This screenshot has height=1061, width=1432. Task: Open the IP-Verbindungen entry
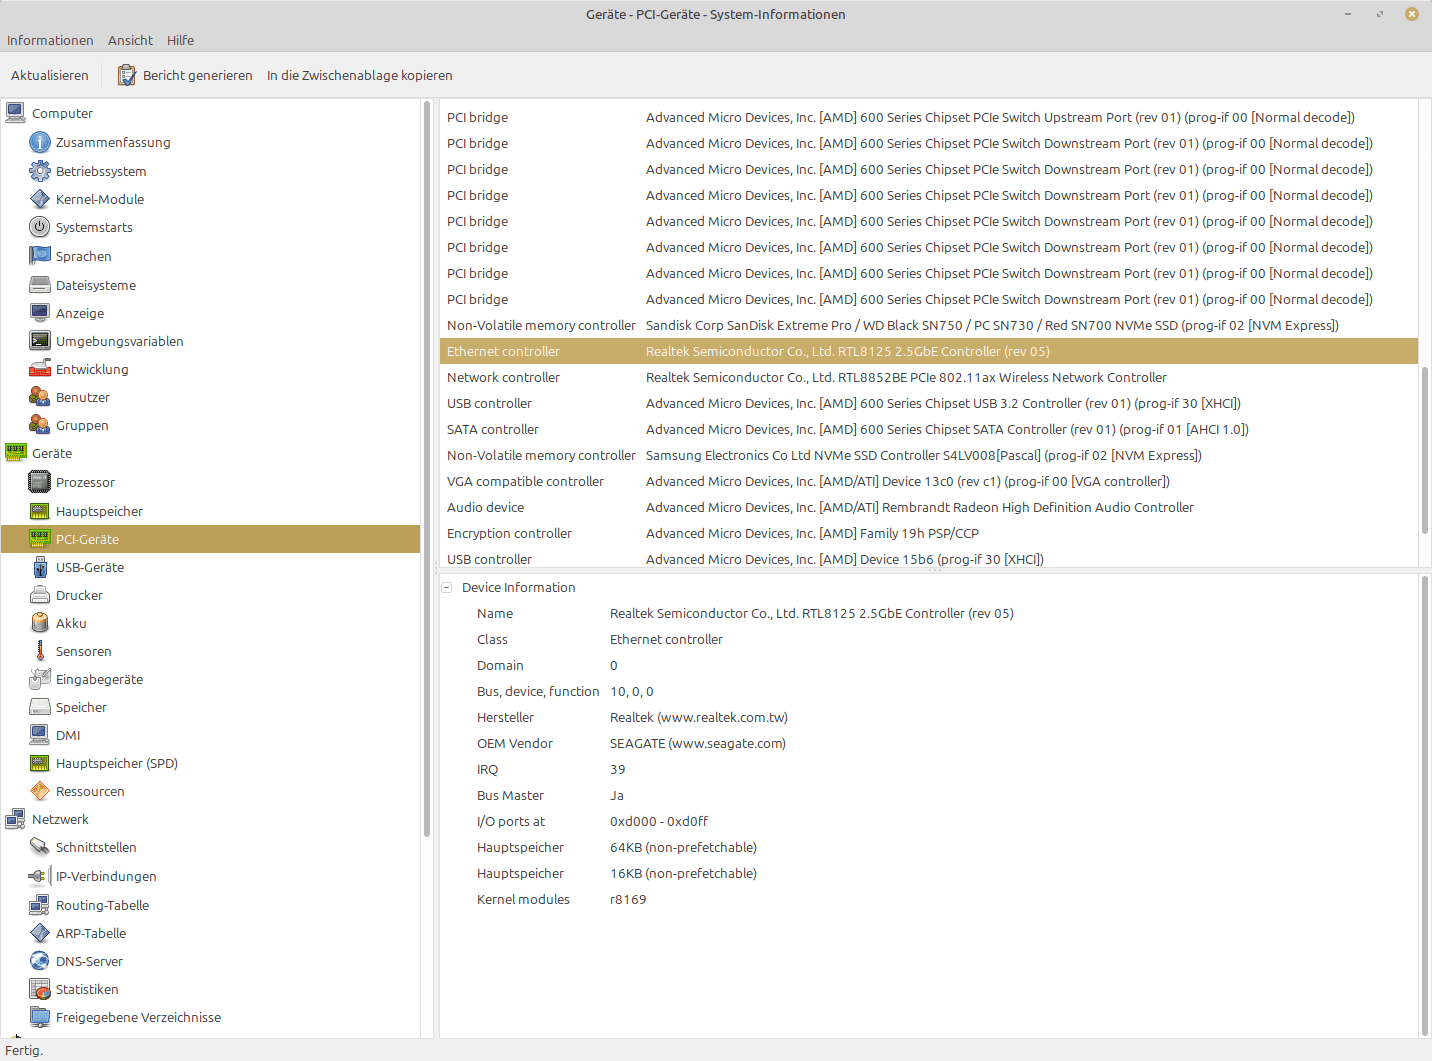click(106, 876)
